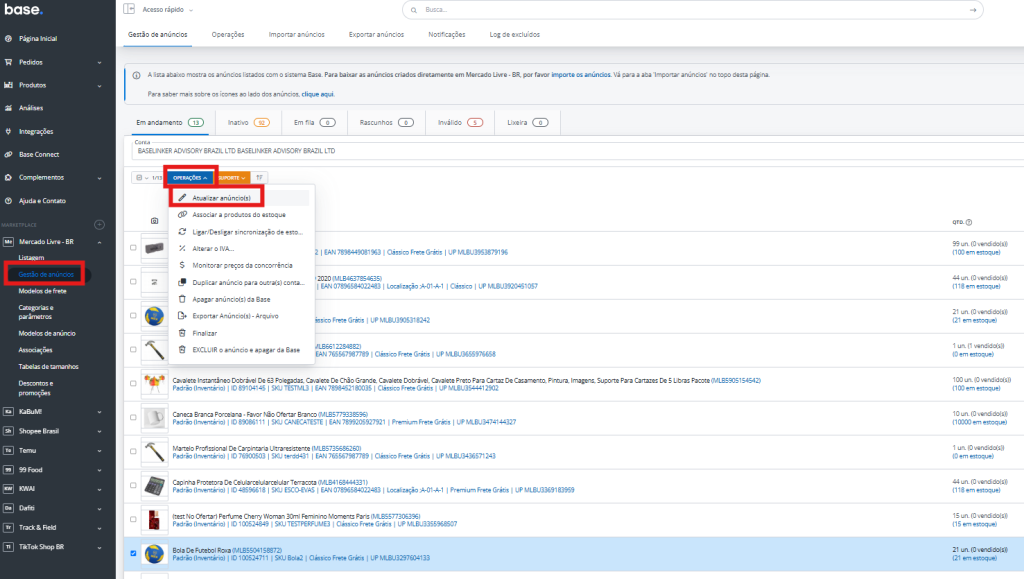Collapse the Mercado Livre - BR section
The width and height of the screenshot is (1024, 579).
[x=100, y=242]
